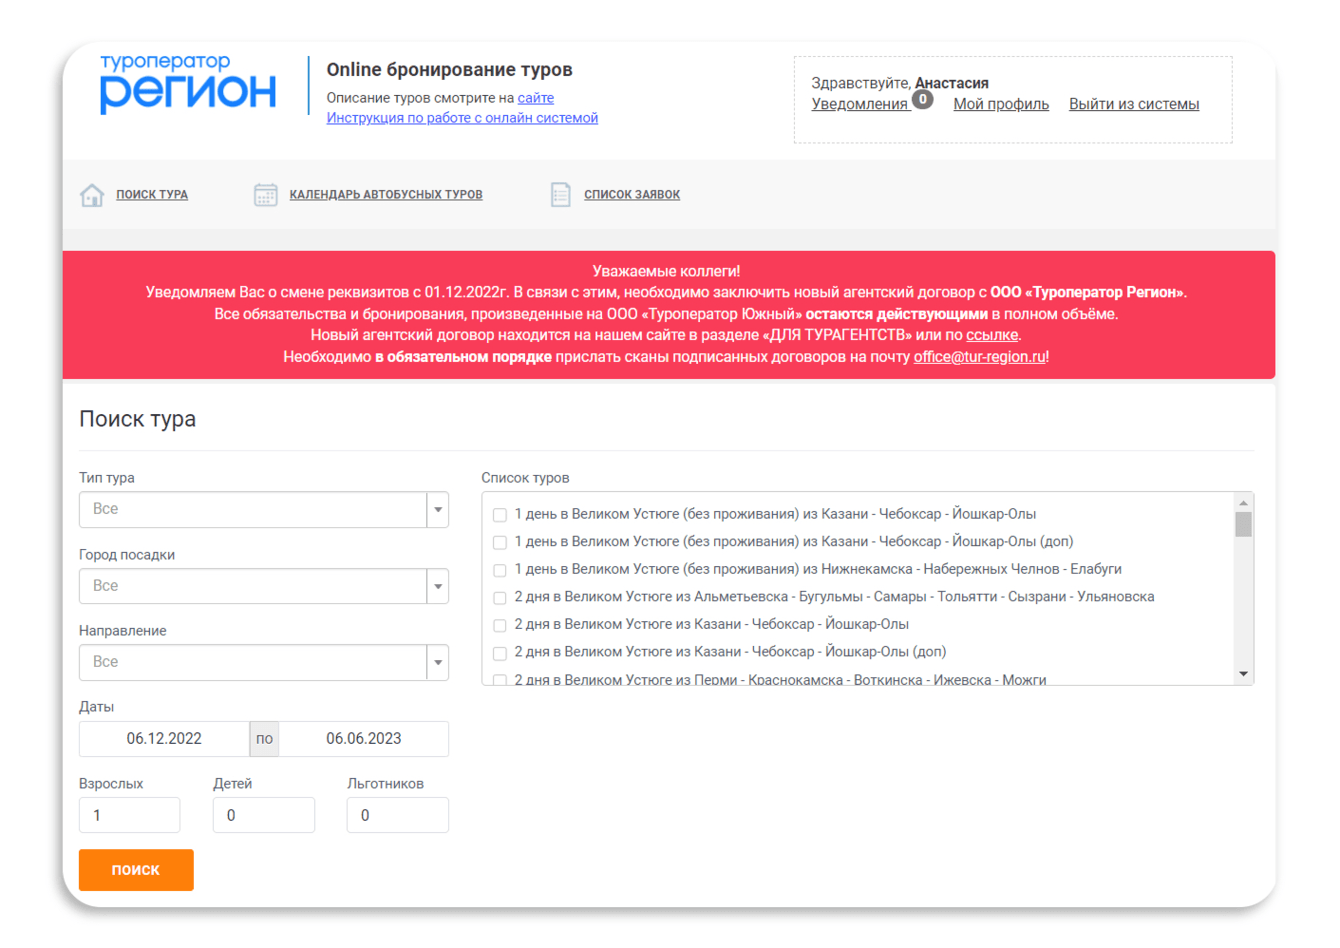The height and width of the screenshot is (948, 1340).
Task: Expand the Тип тура dropdown arrow
Action: (438, 510)
